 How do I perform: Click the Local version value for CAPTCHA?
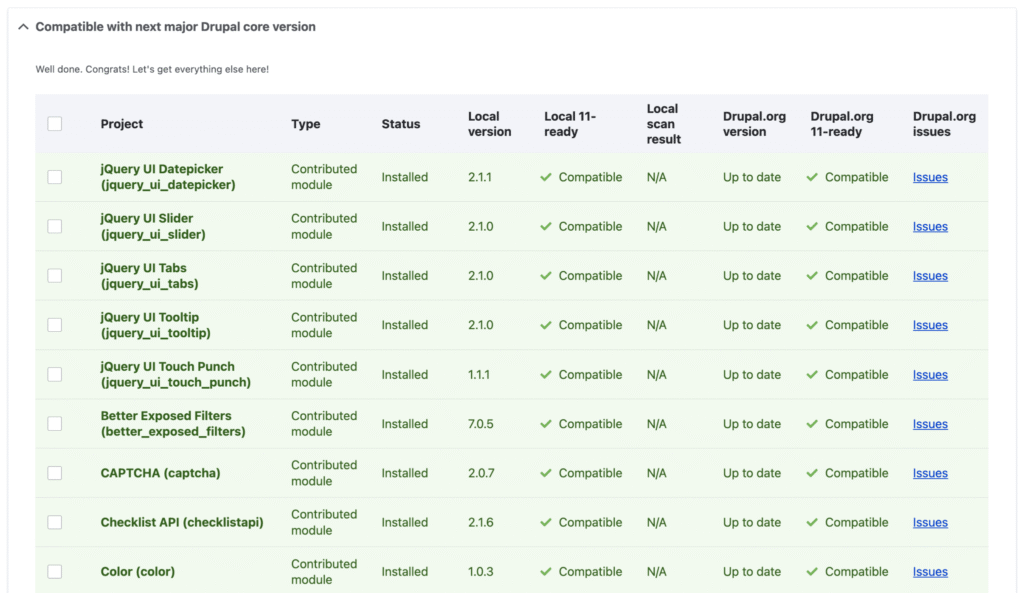[480, 473]
